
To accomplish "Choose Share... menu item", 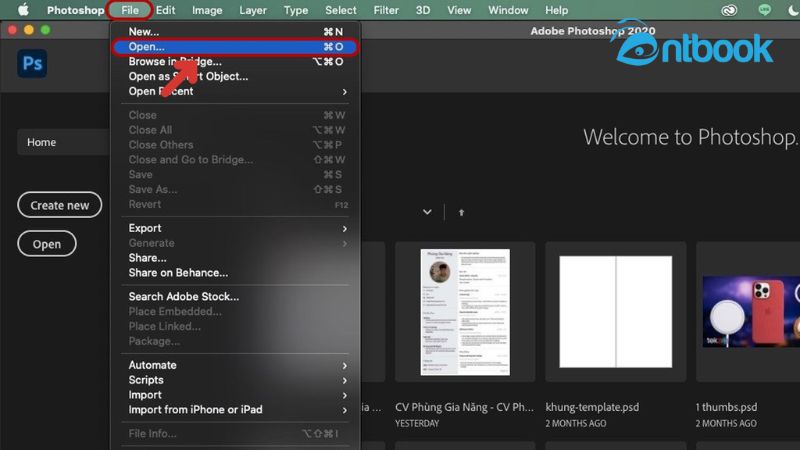I will [x=235, y=258].
